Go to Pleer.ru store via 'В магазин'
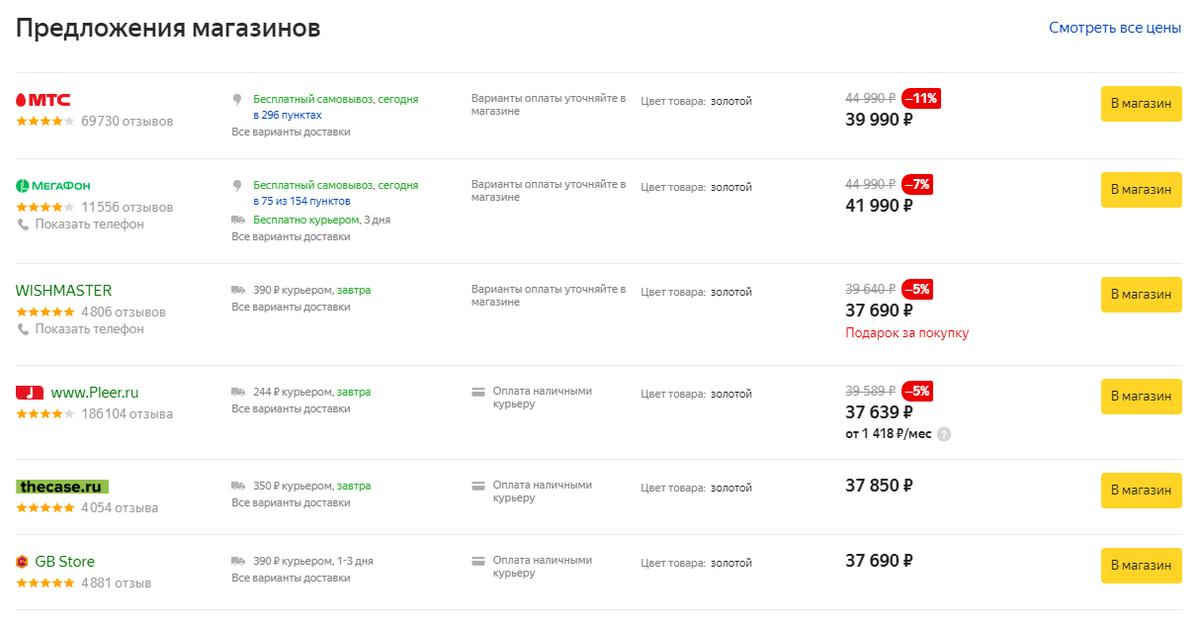1200x629 pixels. click(x=1141, y=396)
